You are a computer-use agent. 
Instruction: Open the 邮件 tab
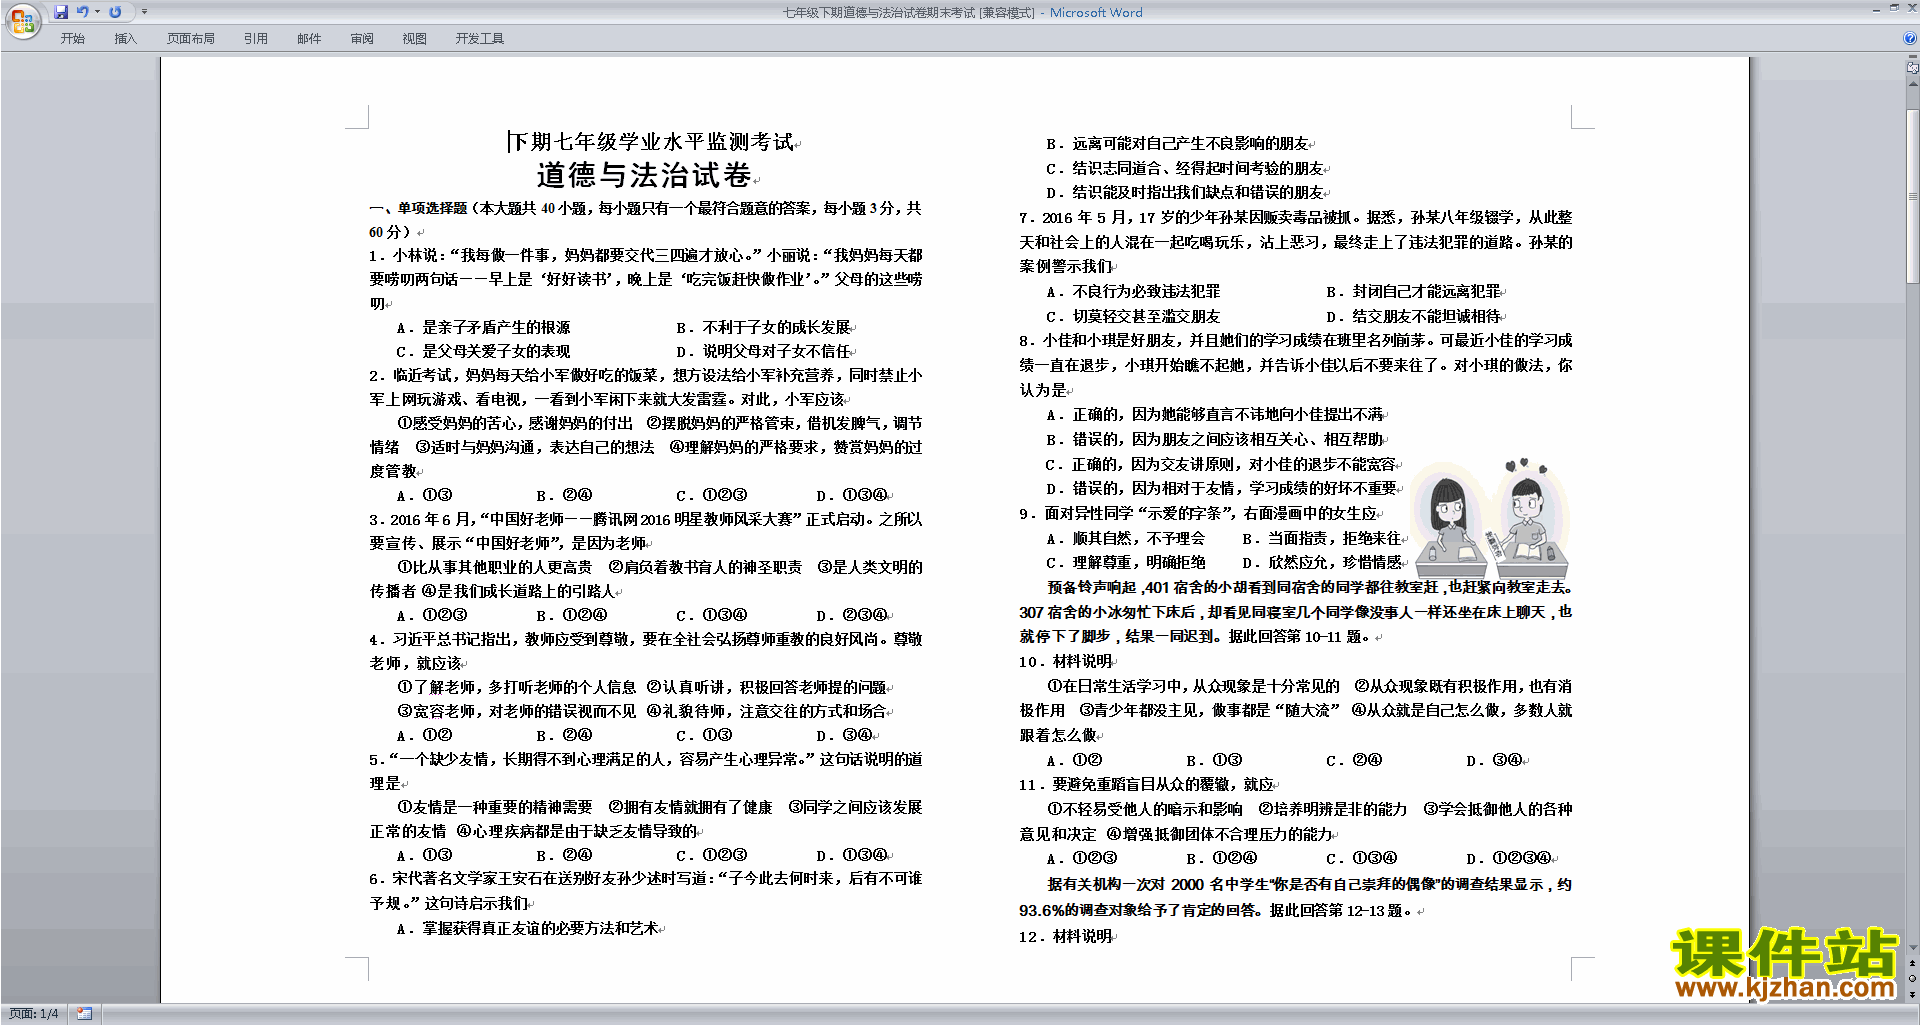(x=309, y=39)
